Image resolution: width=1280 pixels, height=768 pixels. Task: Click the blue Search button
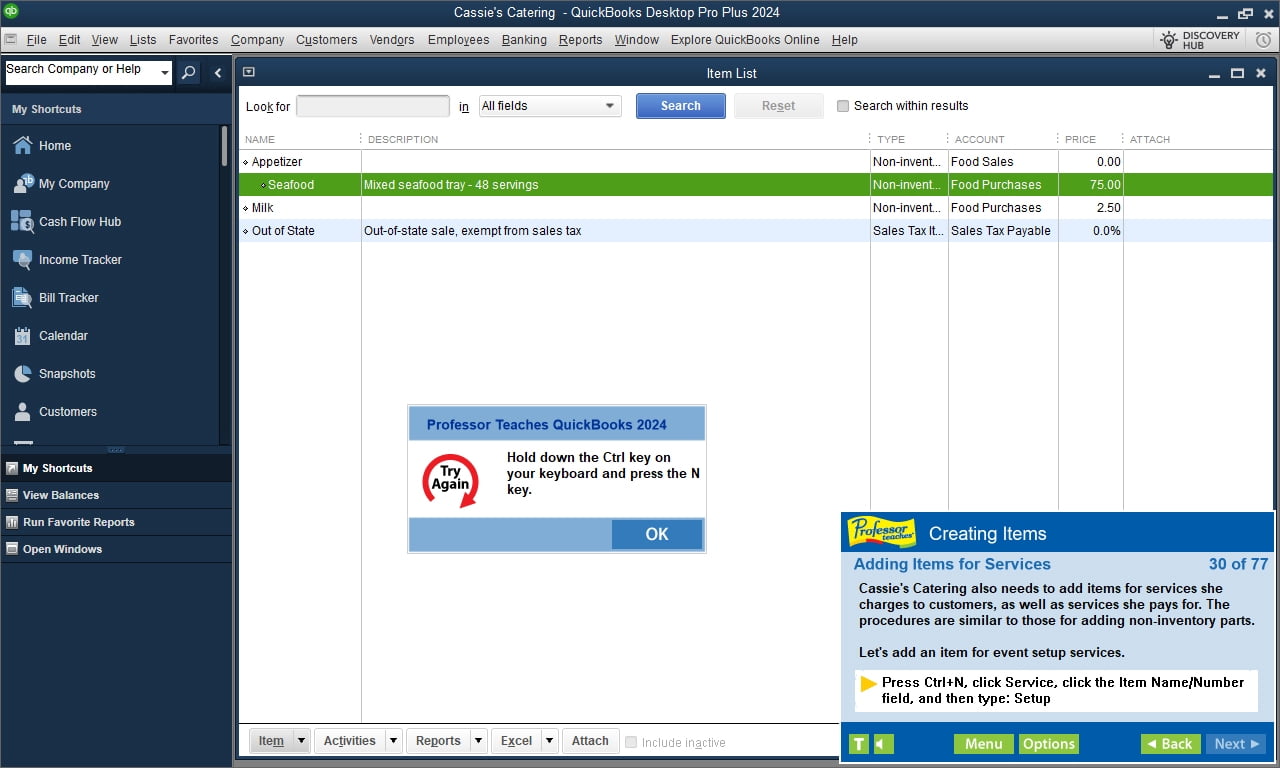681,106
